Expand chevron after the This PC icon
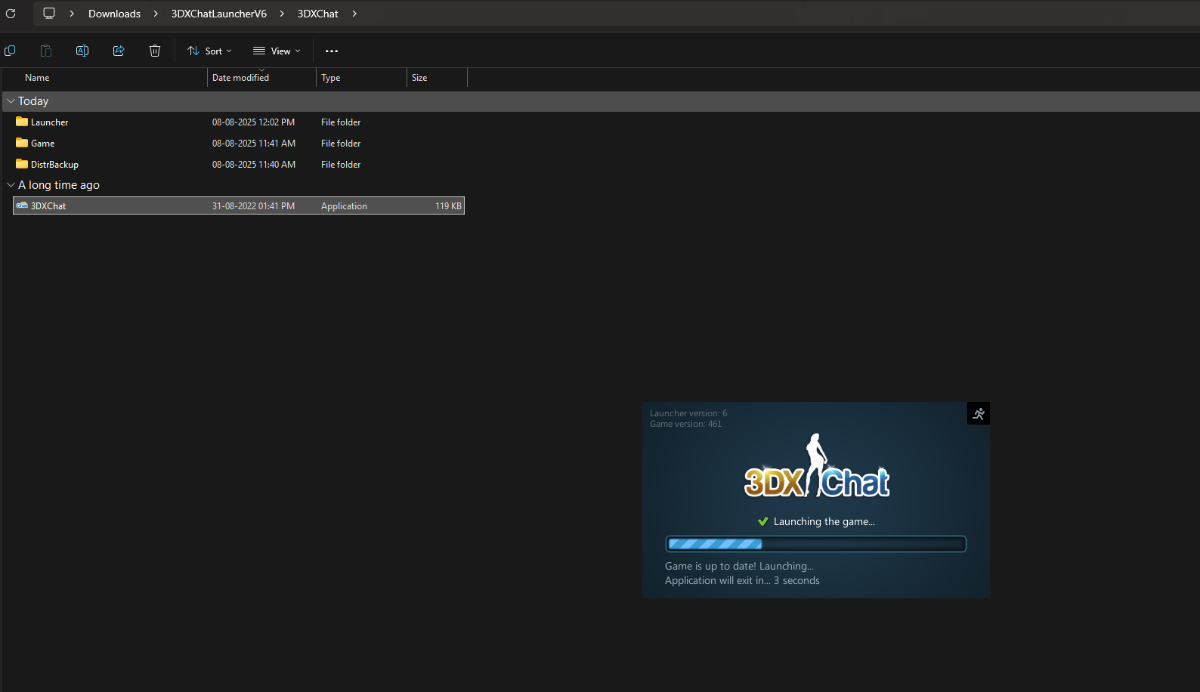Screen dimensions: 1200x692 [x=72, y=14]
